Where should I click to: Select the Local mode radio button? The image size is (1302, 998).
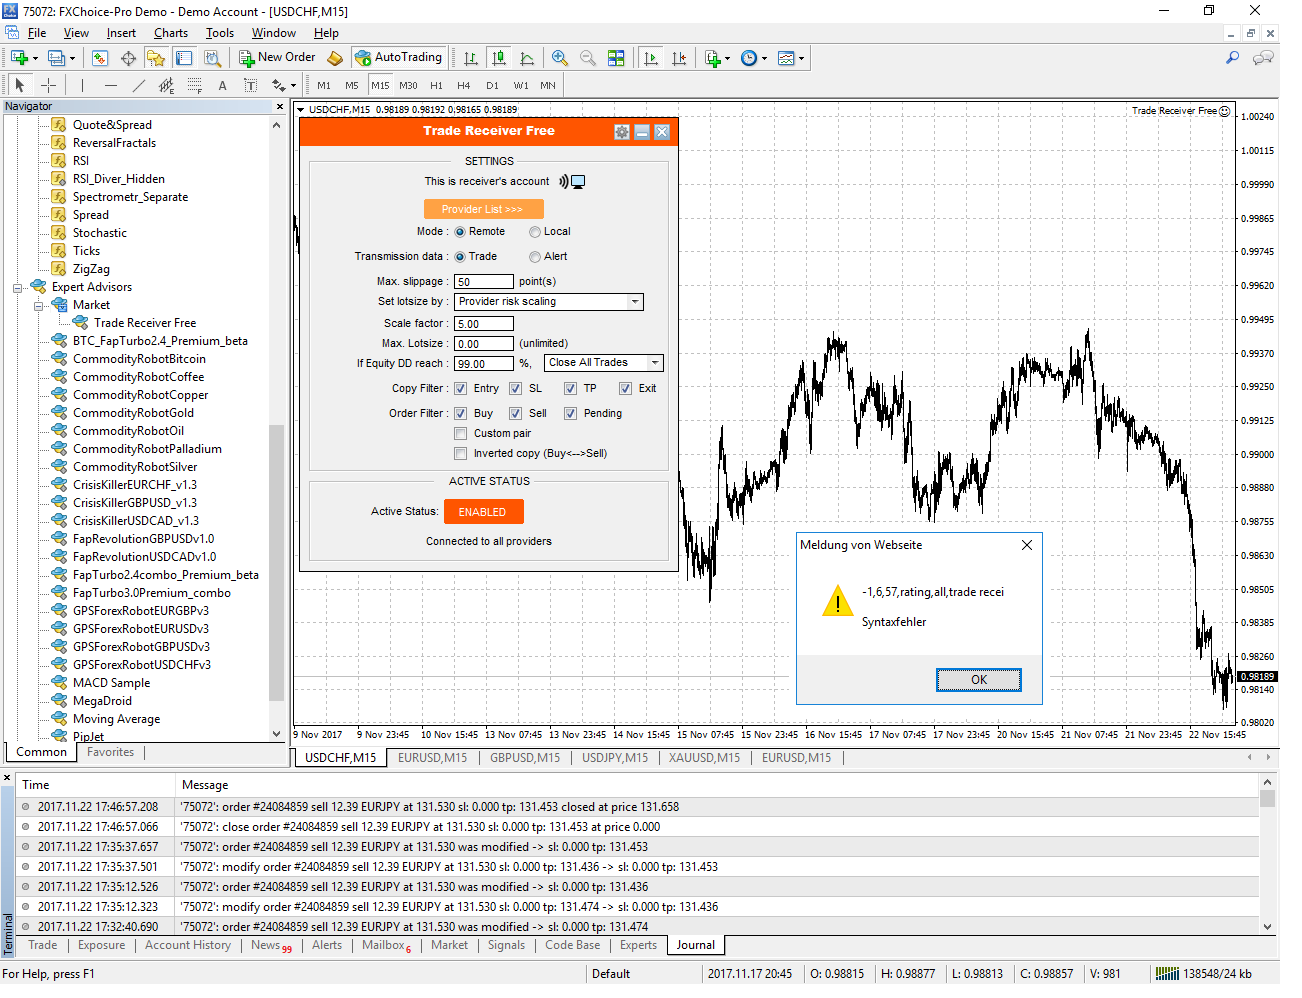pyautogui.click(x=535, y=232)
